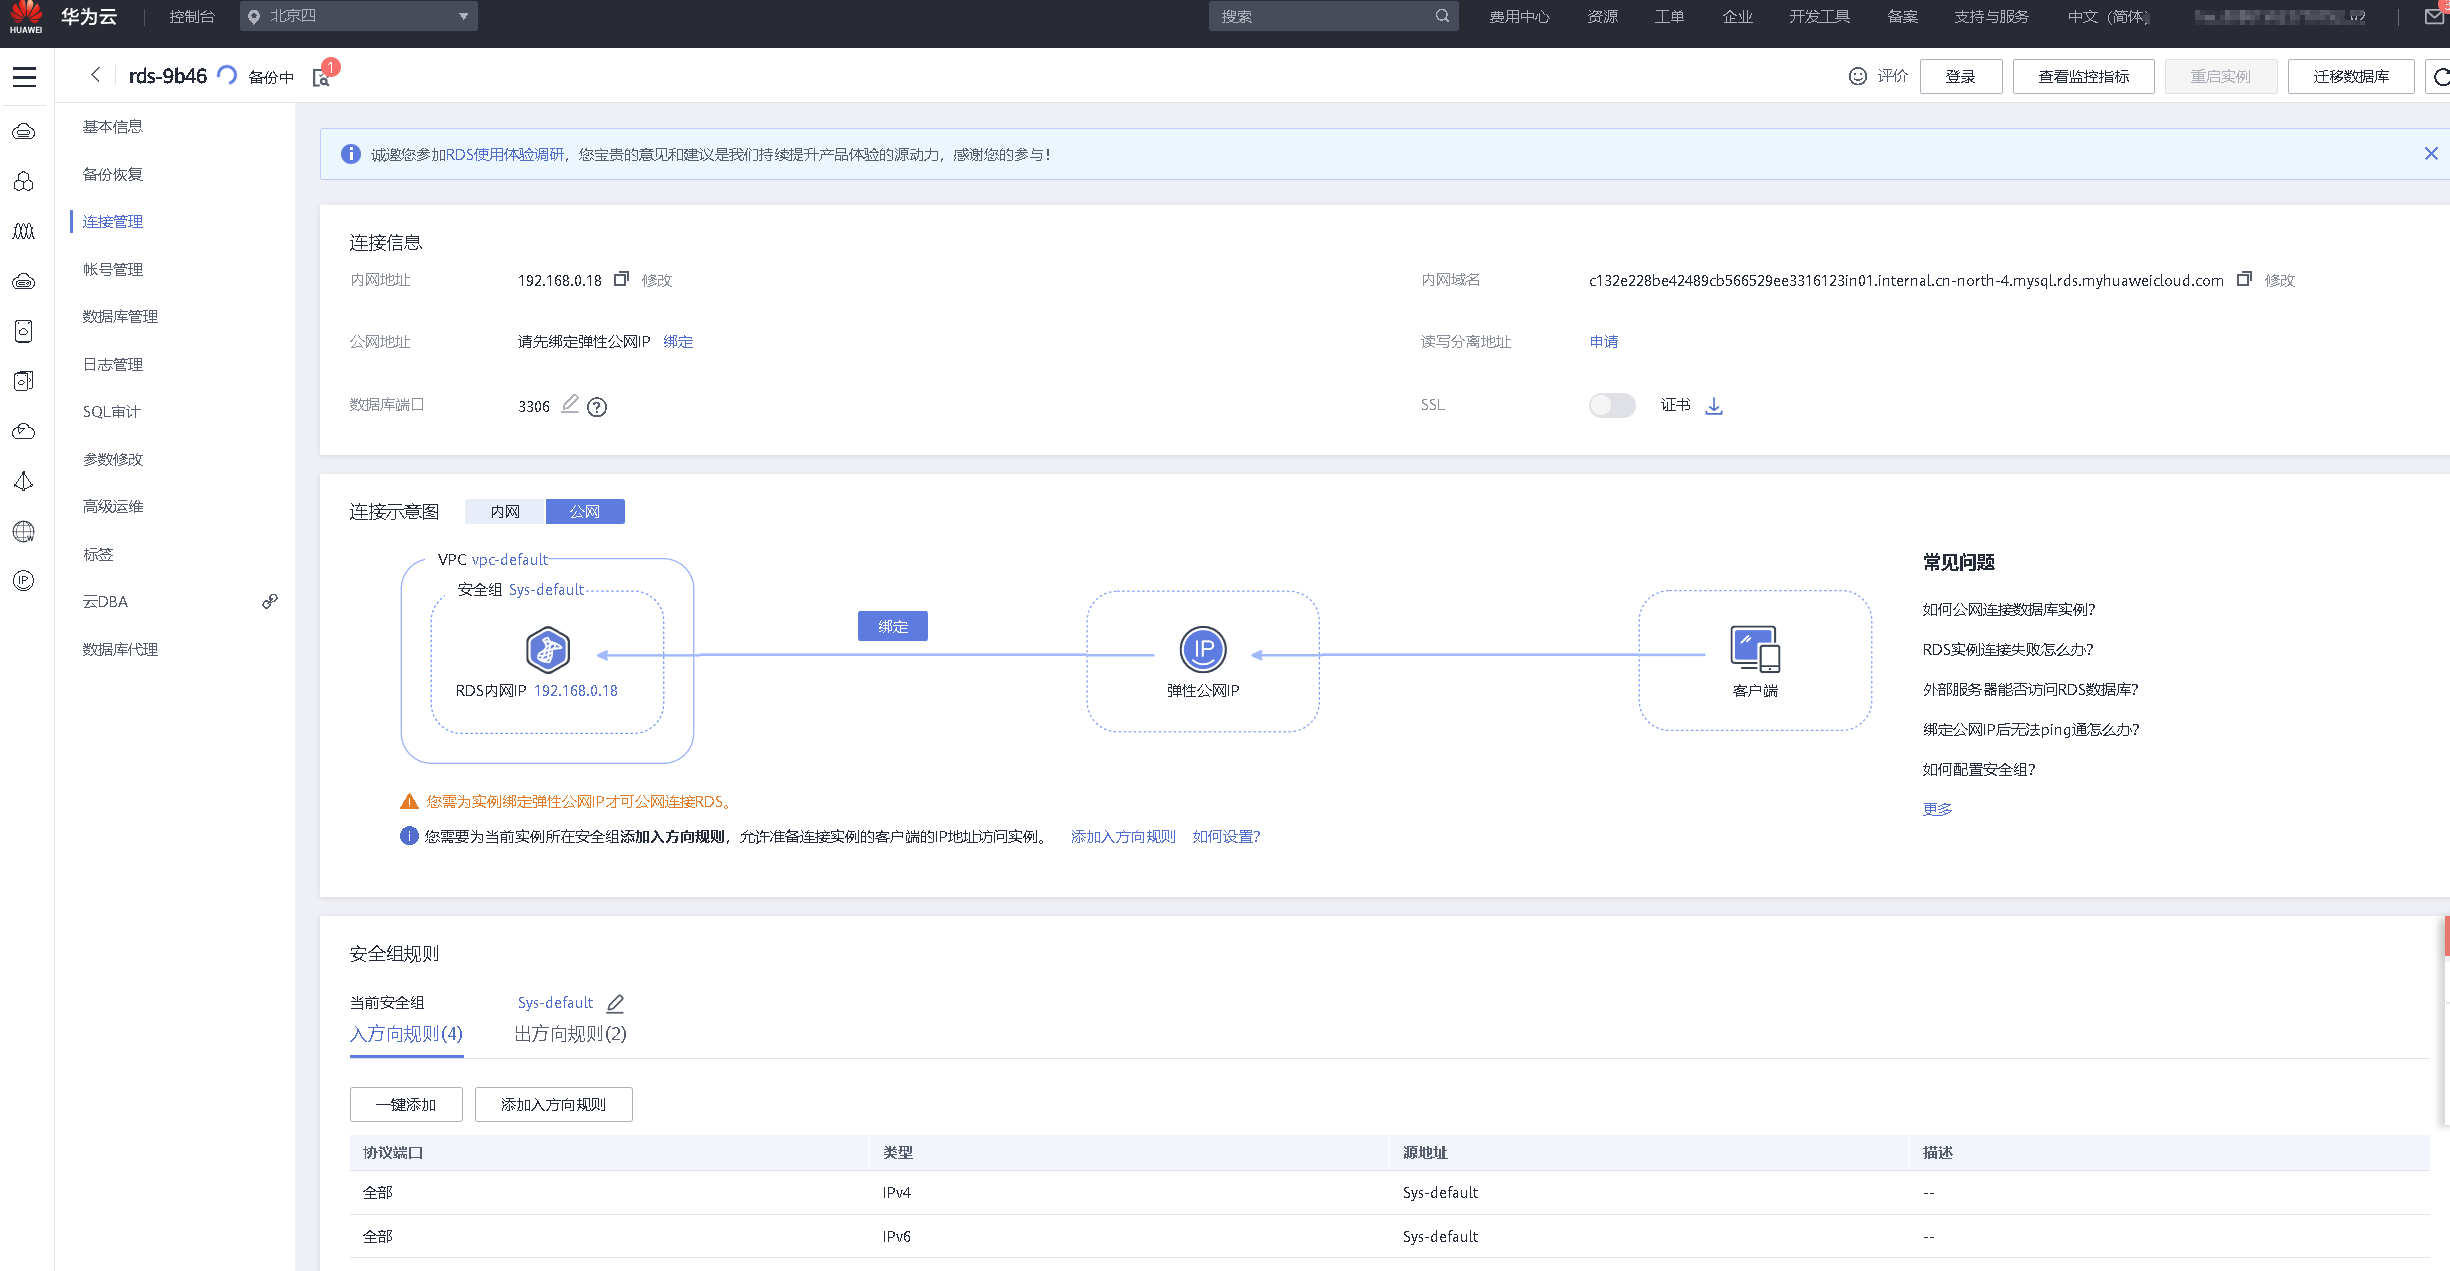Click the blue 绑定 button in diagram

[892, 626]
